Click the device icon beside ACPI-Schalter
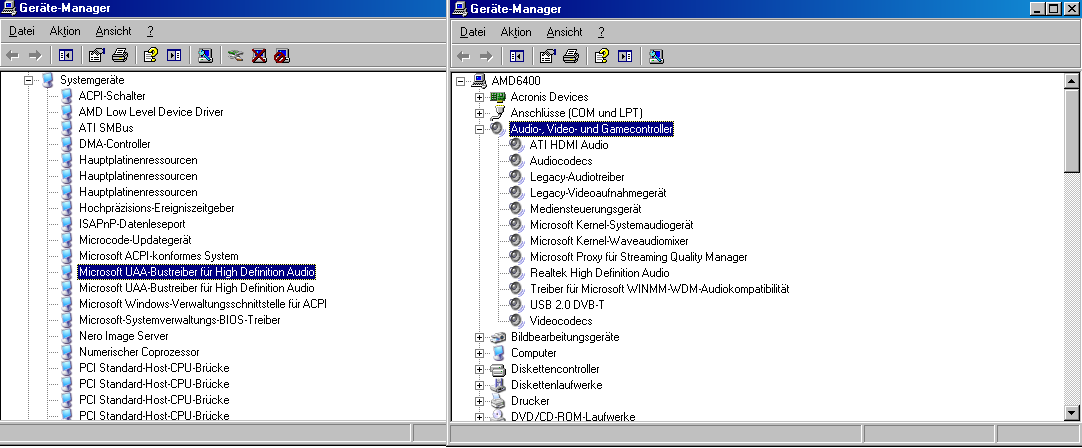The image size is (1082, 448). click(66, 96)
